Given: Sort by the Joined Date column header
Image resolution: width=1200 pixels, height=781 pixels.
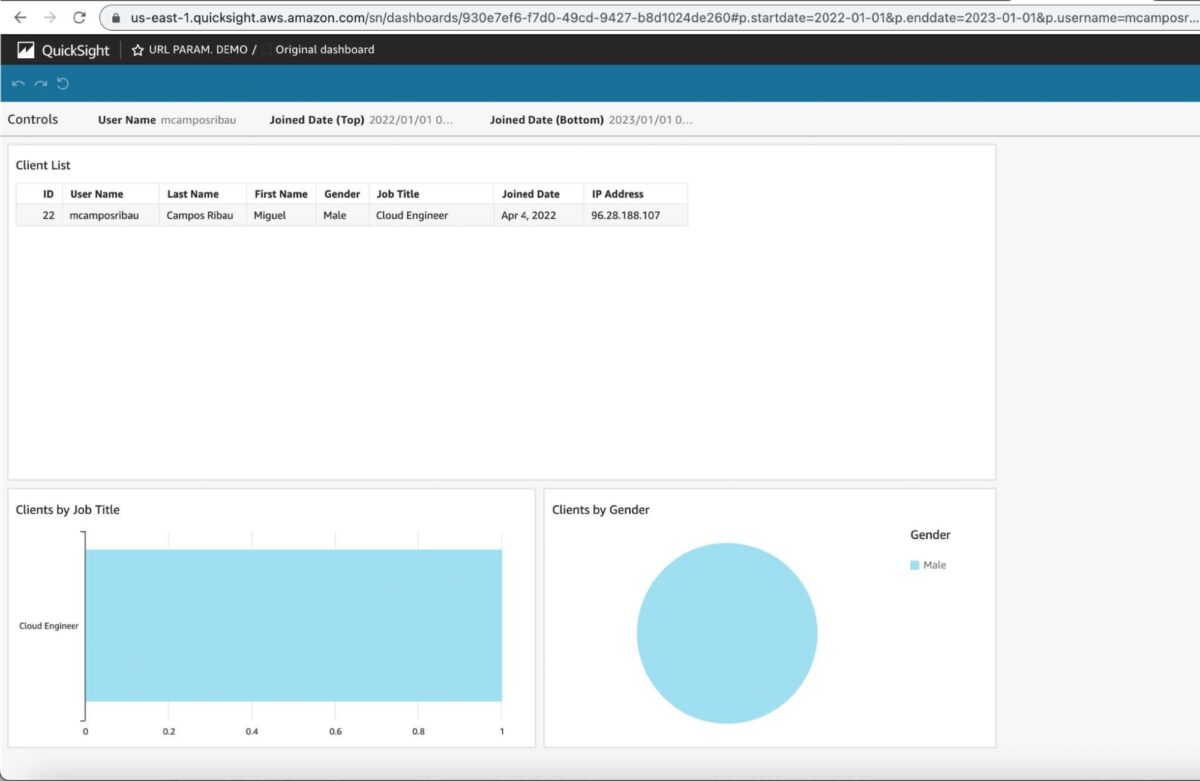Looking at the screenshot, I should coord(539,194).
